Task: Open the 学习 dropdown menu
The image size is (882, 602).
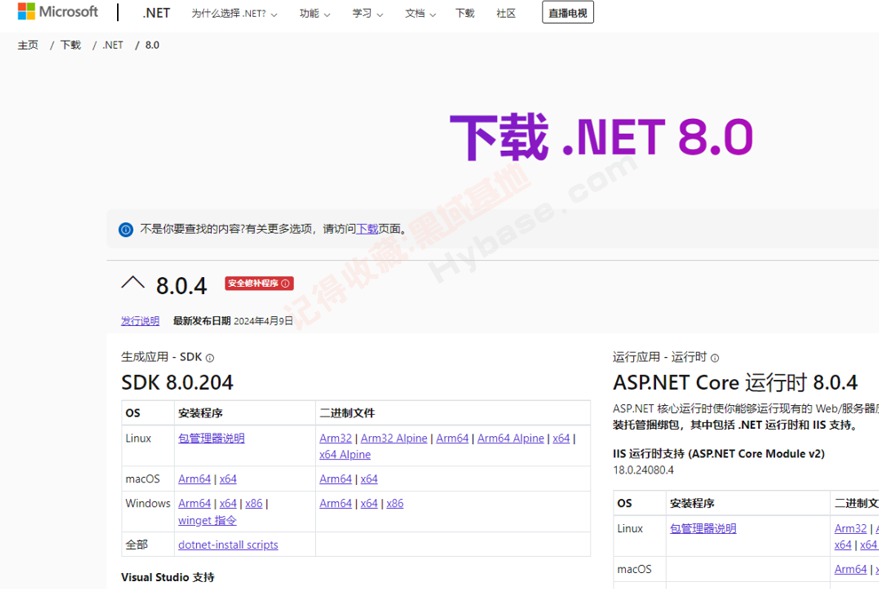Action: pyautogui.click(x=367, y=14)
